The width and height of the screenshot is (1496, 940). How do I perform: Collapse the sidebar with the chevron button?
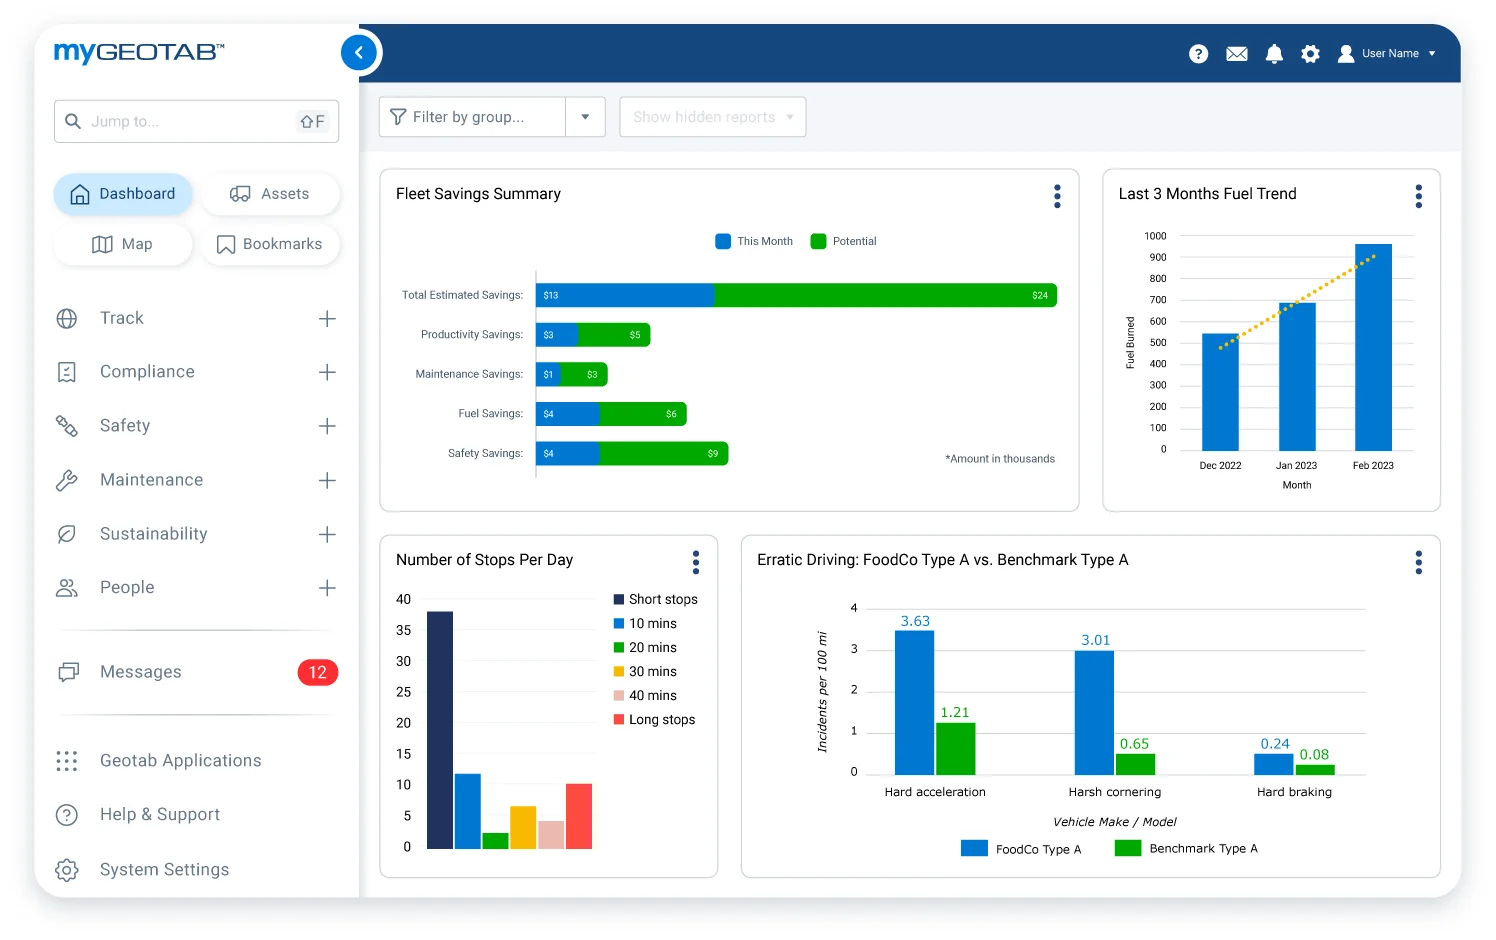(359, 52)
